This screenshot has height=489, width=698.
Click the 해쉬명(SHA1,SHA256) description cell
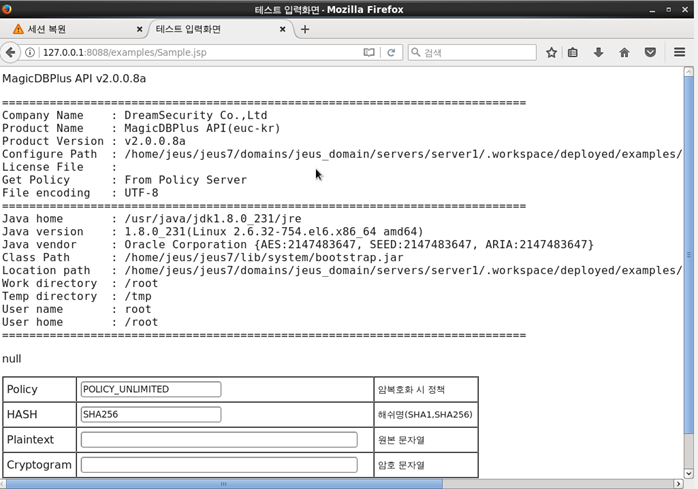coord(426,415)
